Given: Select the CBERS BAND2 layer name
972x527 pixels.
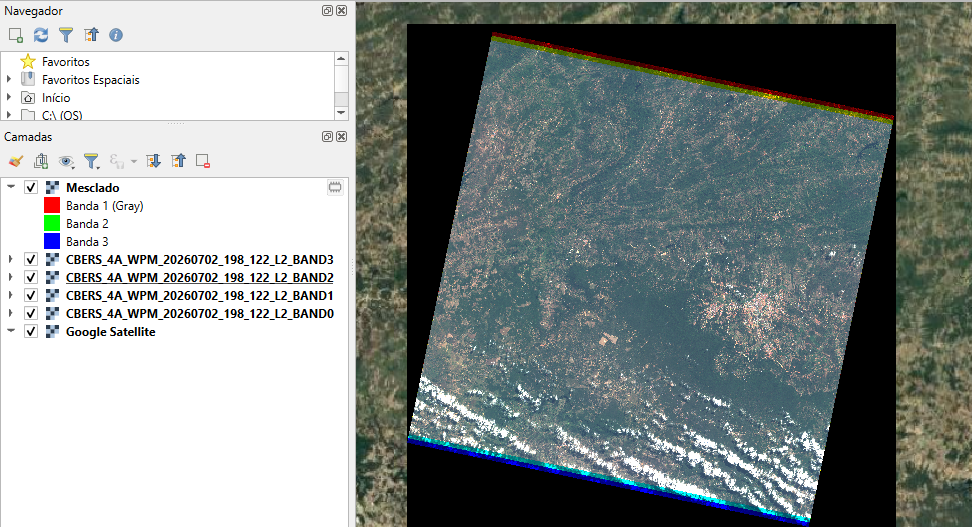Looking at the screenshot, I should pyautogui.click(x=200, y=277).
